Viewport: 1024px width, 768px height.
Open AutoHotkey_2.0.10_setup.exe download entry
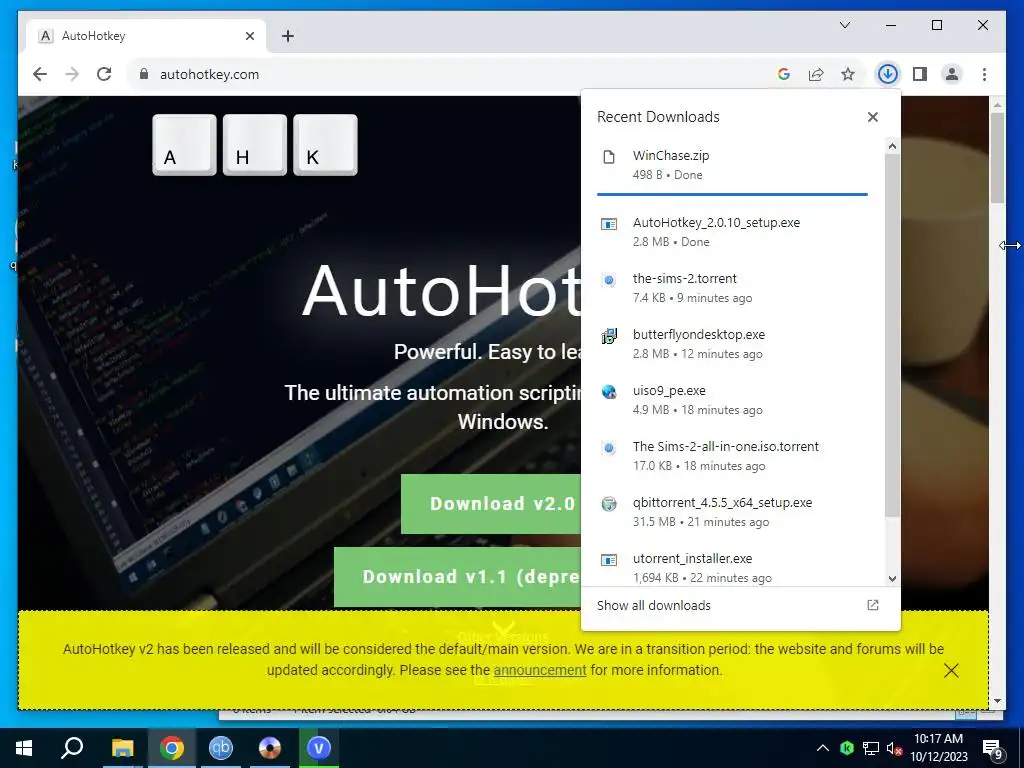click(732, 232)
